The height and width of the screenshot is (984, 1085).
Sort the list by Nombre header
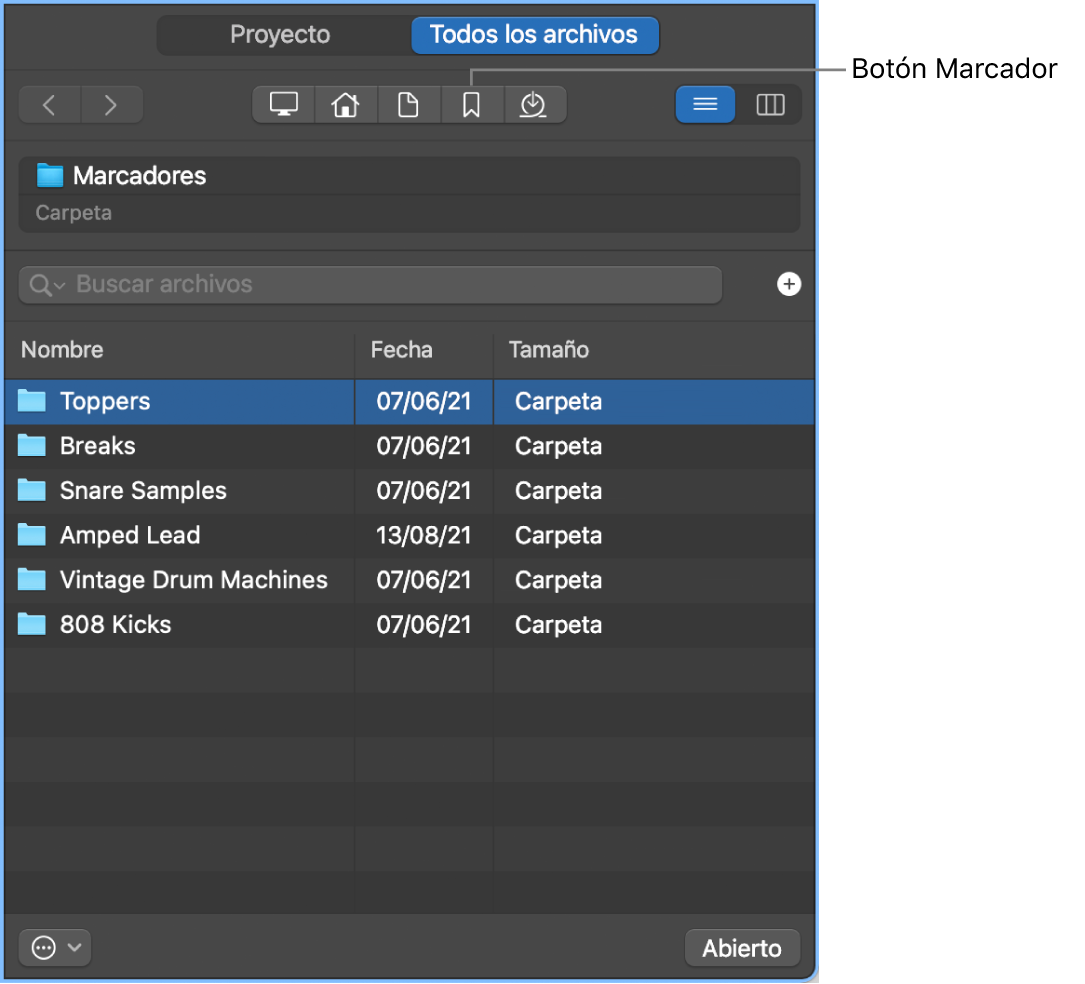point(62,350)
